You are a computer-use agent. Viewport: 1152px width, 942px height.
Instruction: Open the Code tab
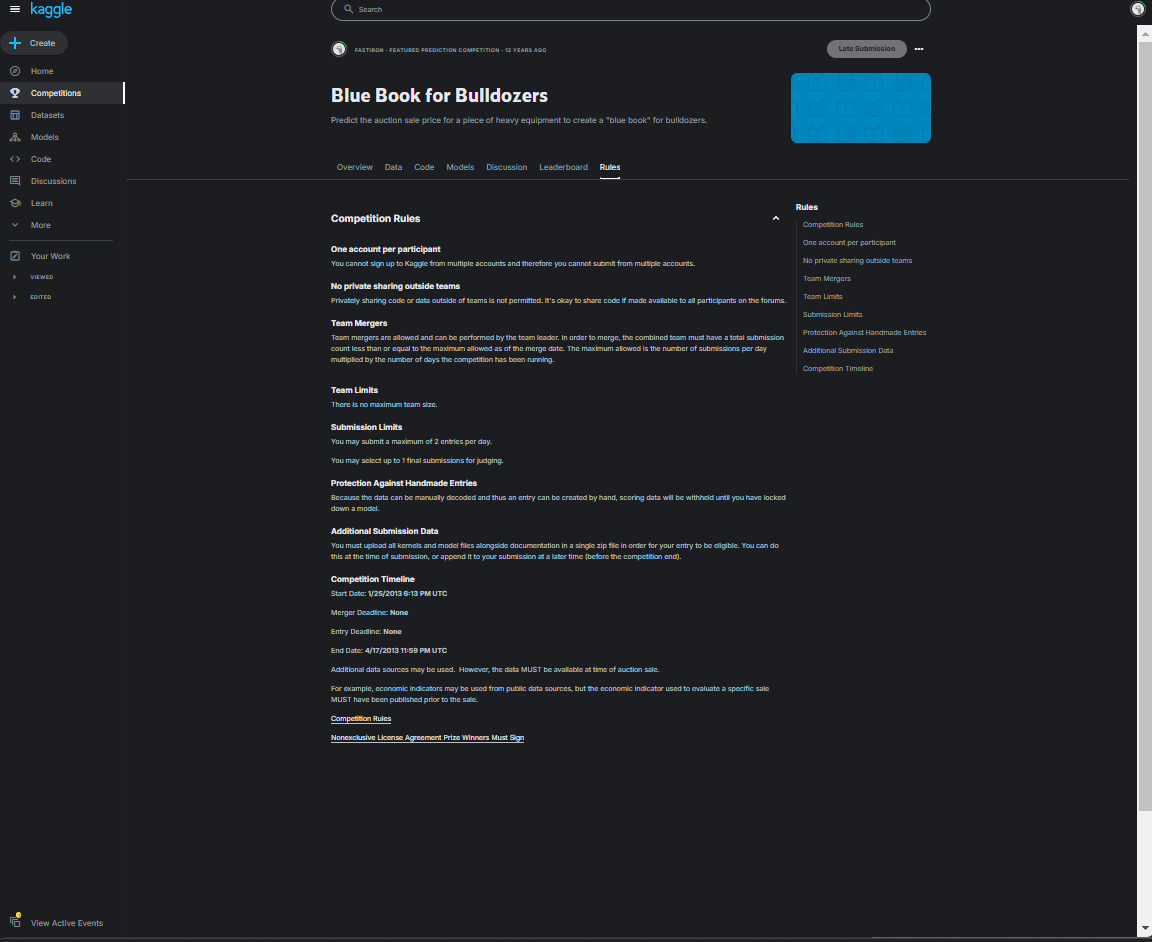click(x=424, y=168)
